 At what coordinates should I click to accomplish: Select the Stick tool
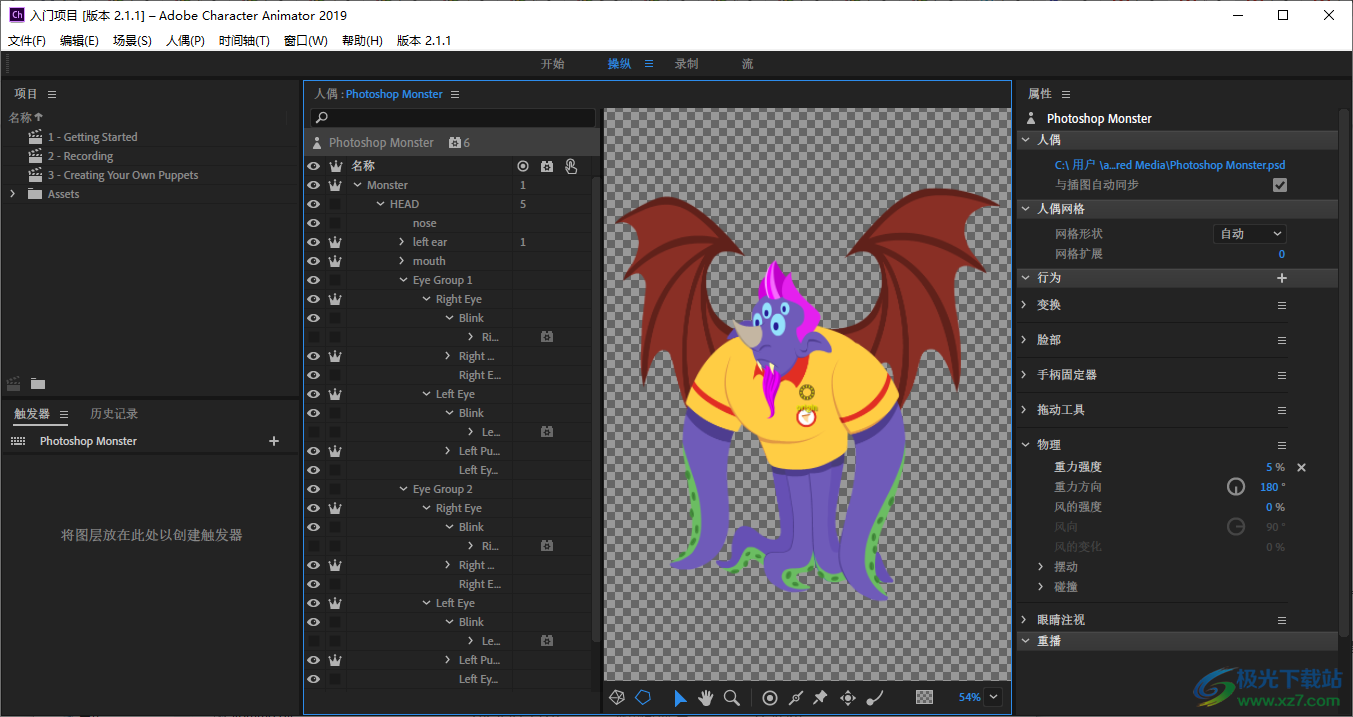(x=795, y=698)
